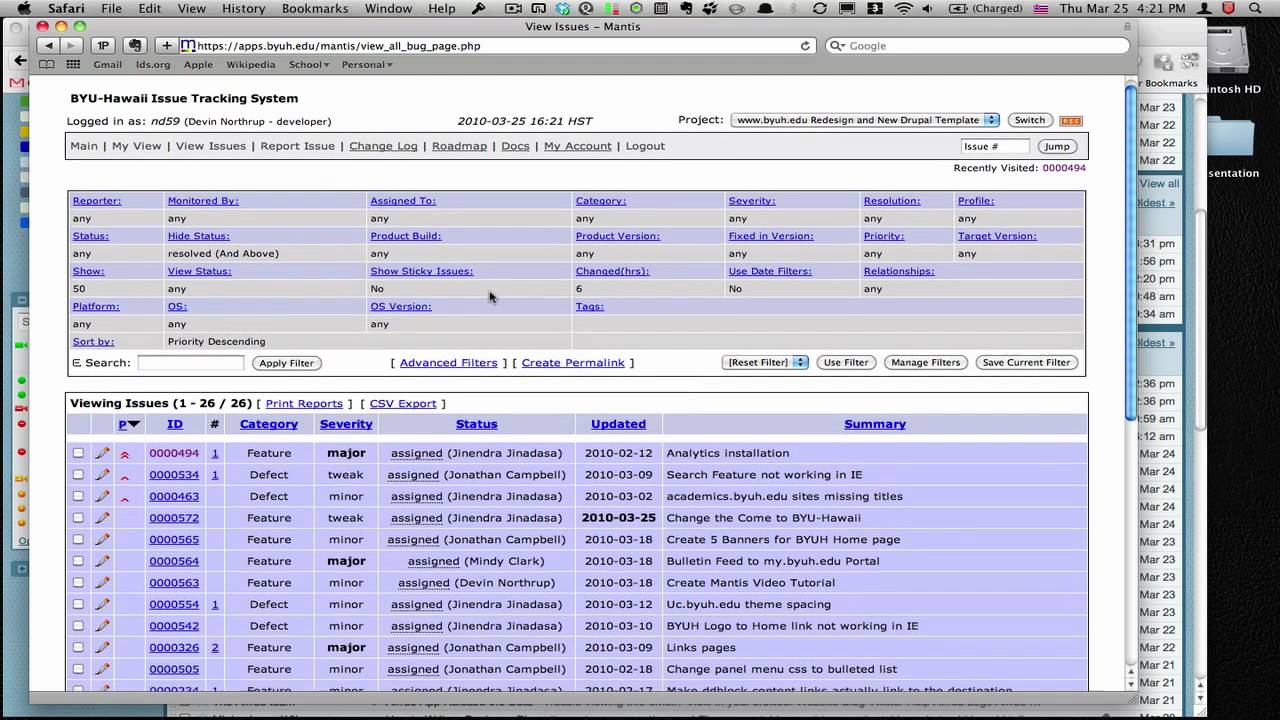Edit issue 0000542 via pencil icon
Image resolution: width=1280 pixels, height=720 pixels.
(102, 626)
